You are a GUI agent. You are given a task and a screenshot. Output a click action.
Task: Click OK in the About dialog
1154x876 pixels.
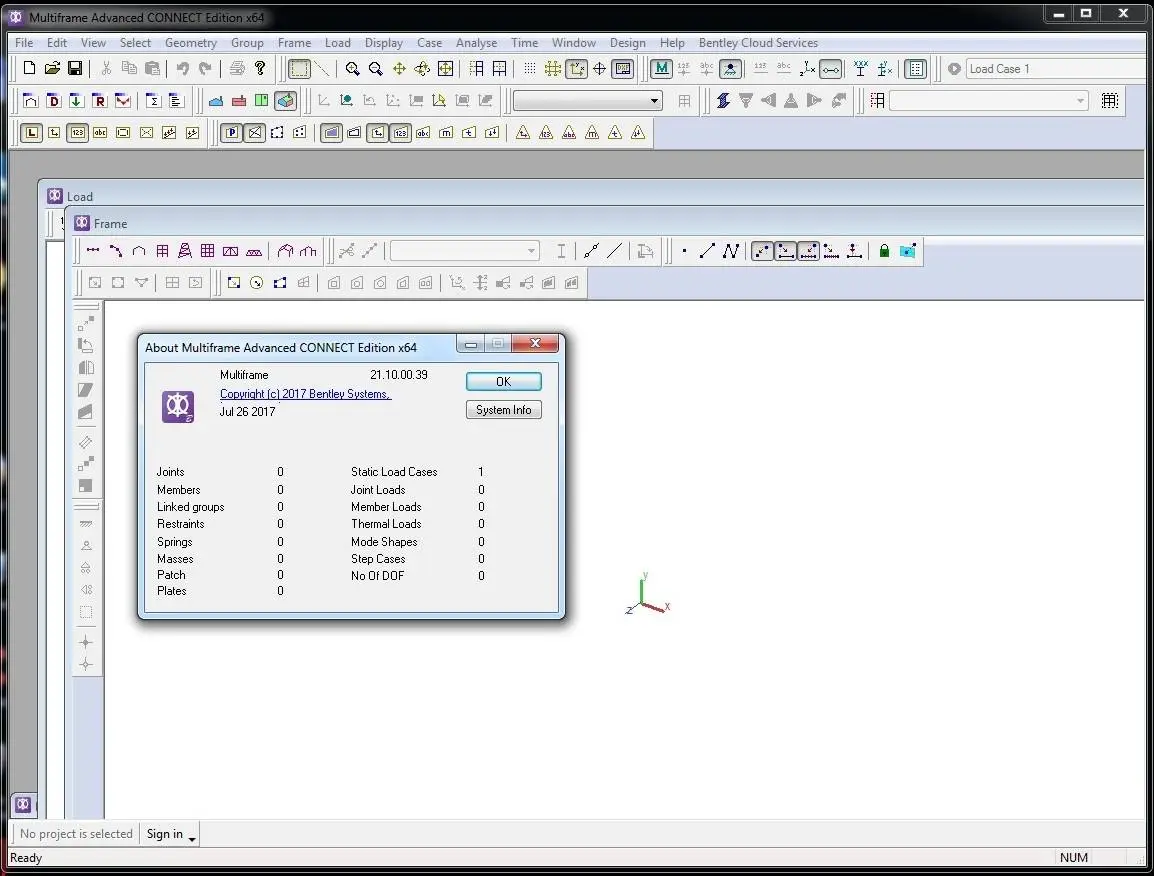503,381
